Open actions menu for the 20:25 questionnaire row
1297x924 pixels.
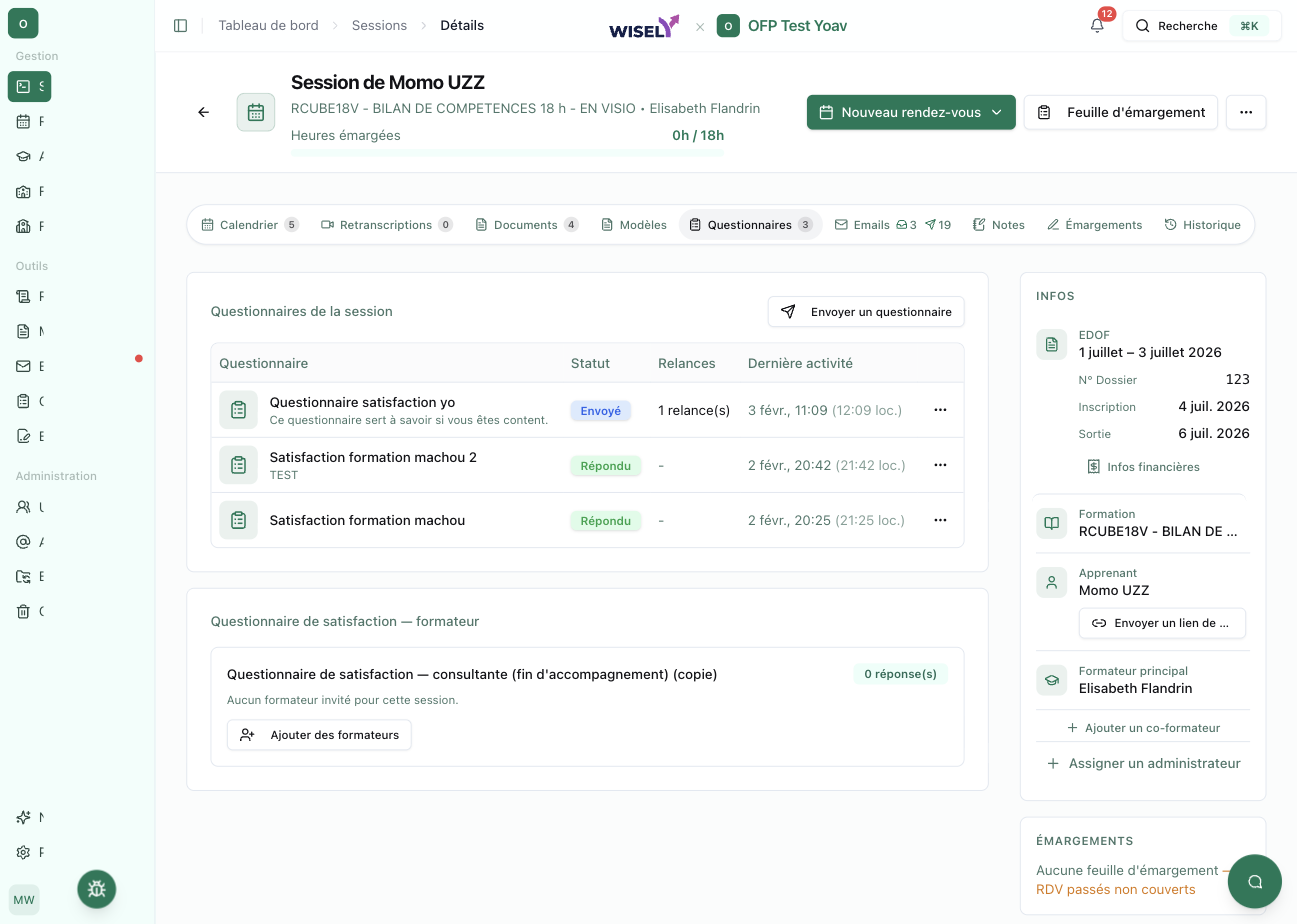pos(940,520)
